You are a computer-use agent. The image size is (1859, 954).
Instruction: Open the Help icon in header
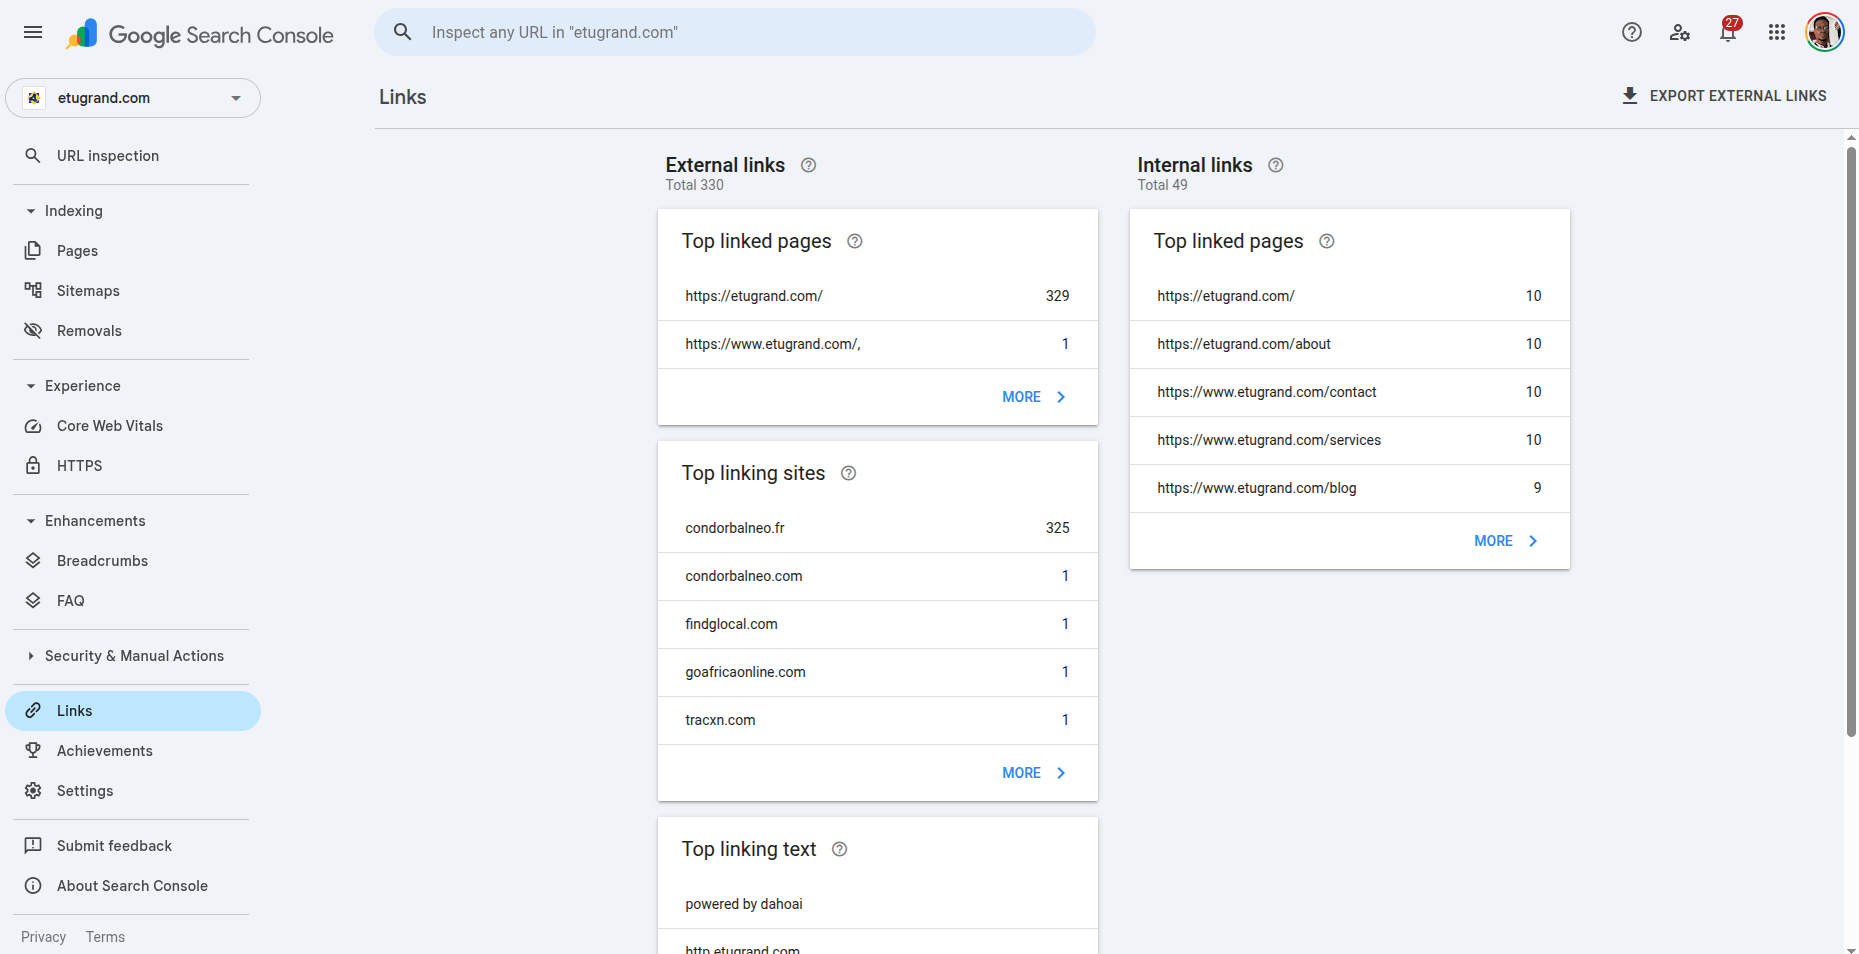1631,32
